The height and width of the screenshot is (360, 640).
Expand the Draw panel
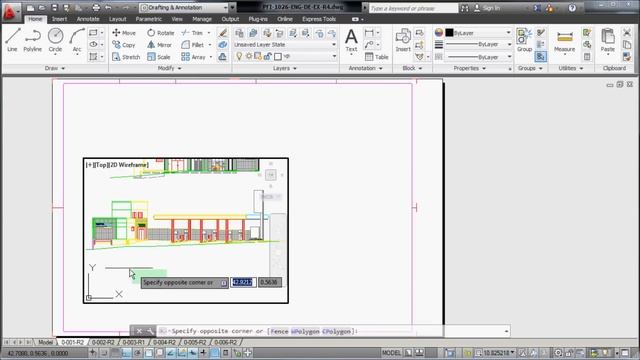55,68
